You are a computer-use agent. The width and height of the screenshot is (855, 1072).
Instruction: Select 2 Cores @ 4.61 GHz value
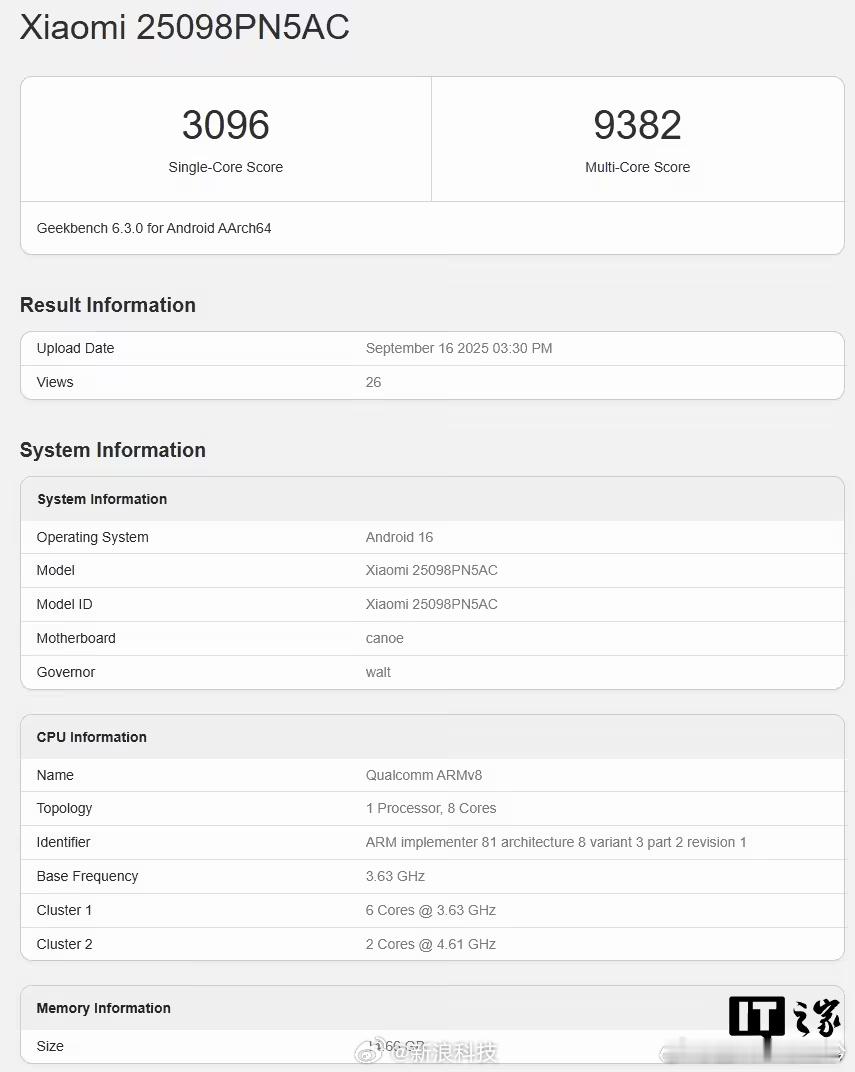pyautogui.click(x=431, y=944)
